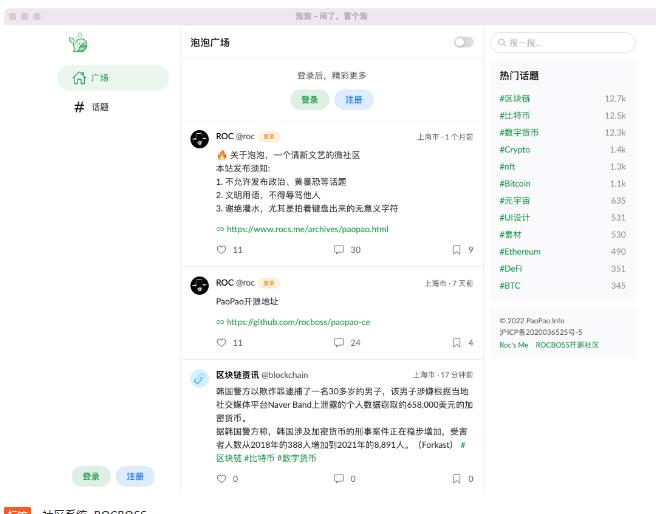Viewport: 656px width, 514px height.
Task: Open the 广场 home menu item
Action: pos(113,78)
